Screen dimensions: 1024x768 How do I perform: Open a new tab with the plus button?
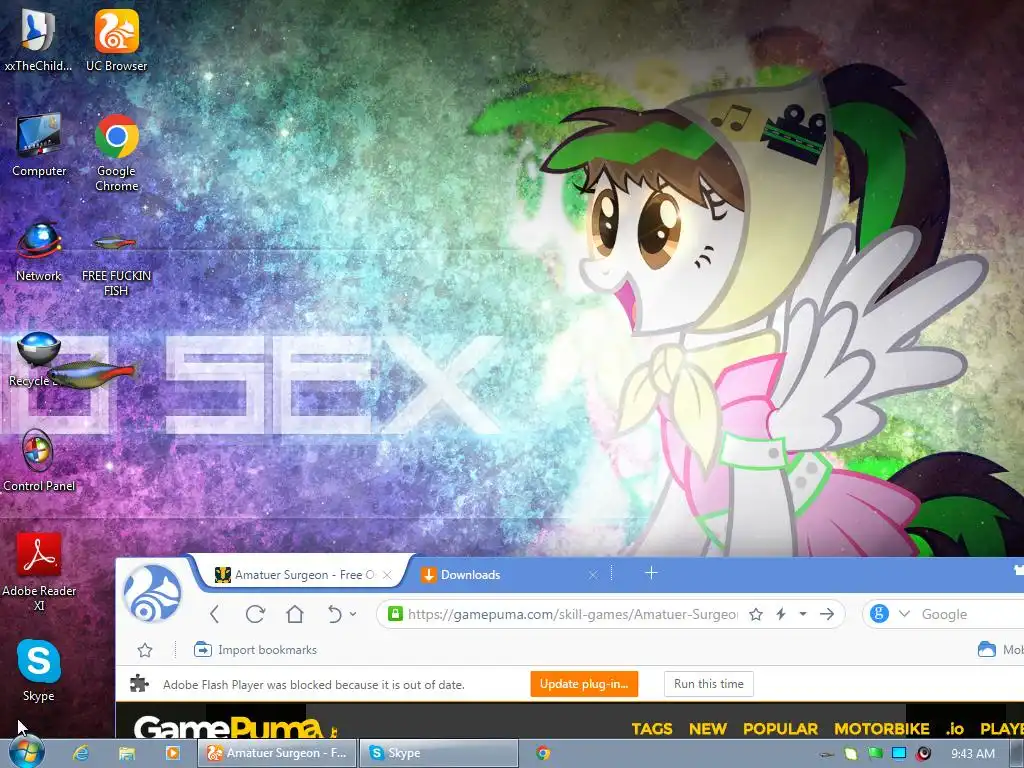pyautogui.click(x=651, y=573)
